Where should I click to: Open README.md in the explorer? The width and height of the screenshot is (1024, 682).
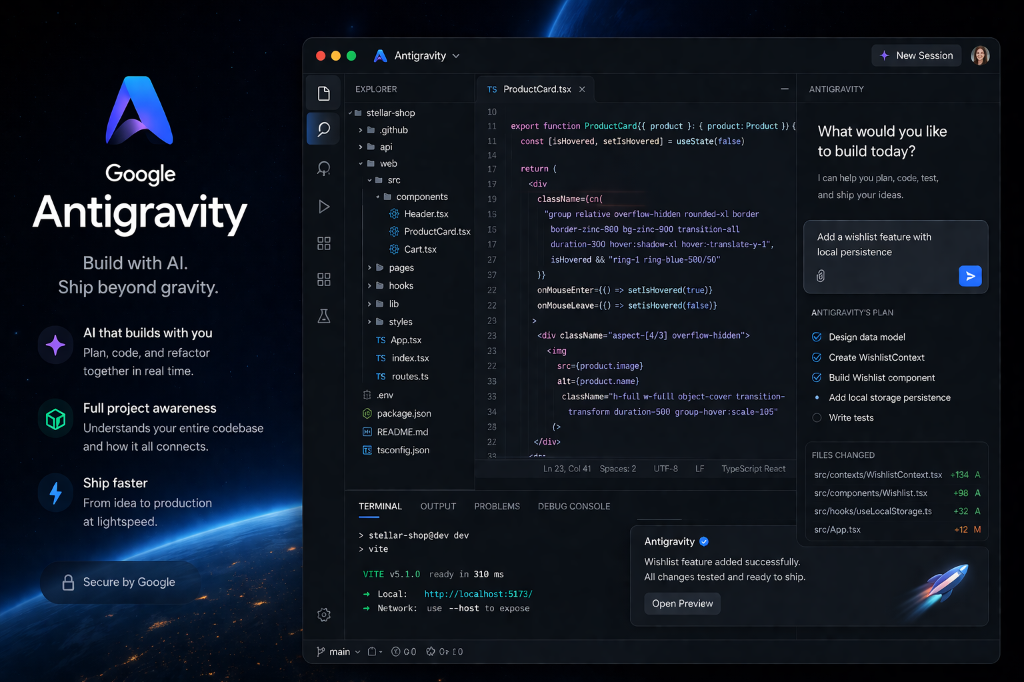pos(396,432)
